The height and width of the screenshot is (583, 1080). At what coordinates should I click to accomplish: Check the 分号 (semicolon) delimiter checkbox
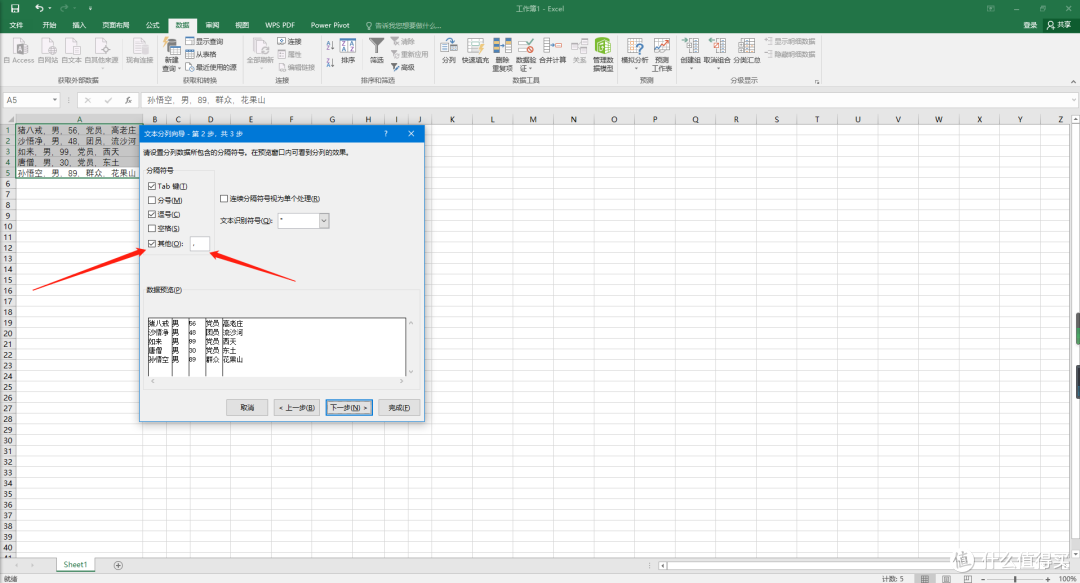(x=152, y=201)
